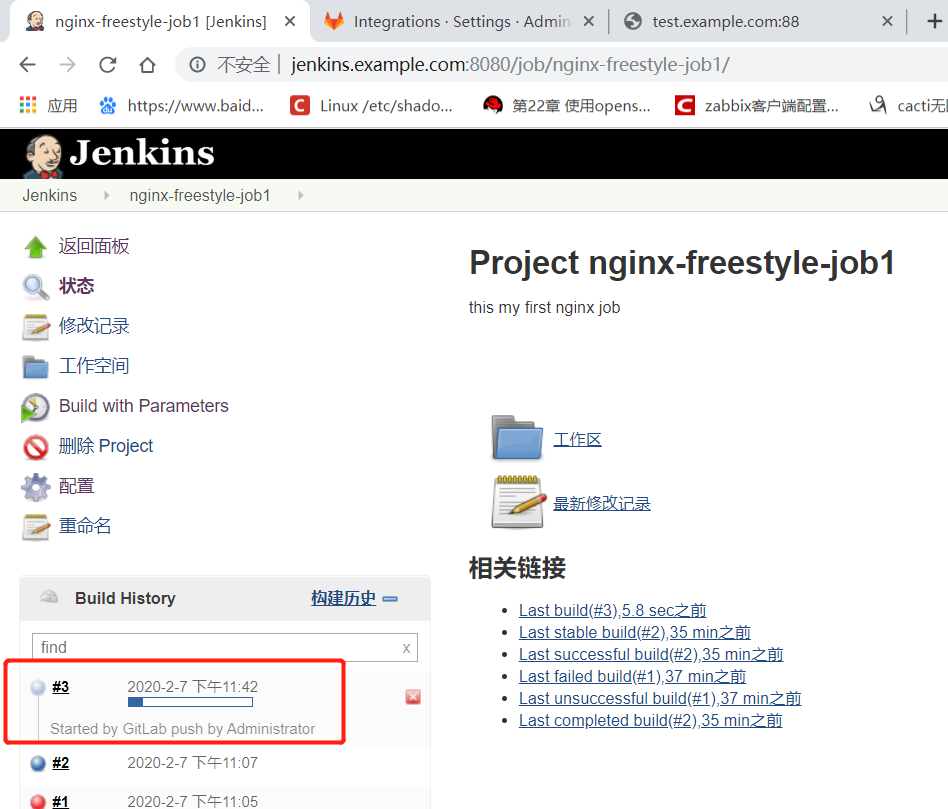Viewport: 948px width, 809px height.
Task: Click the Build with Parameters link
Action: pos(144,406)
